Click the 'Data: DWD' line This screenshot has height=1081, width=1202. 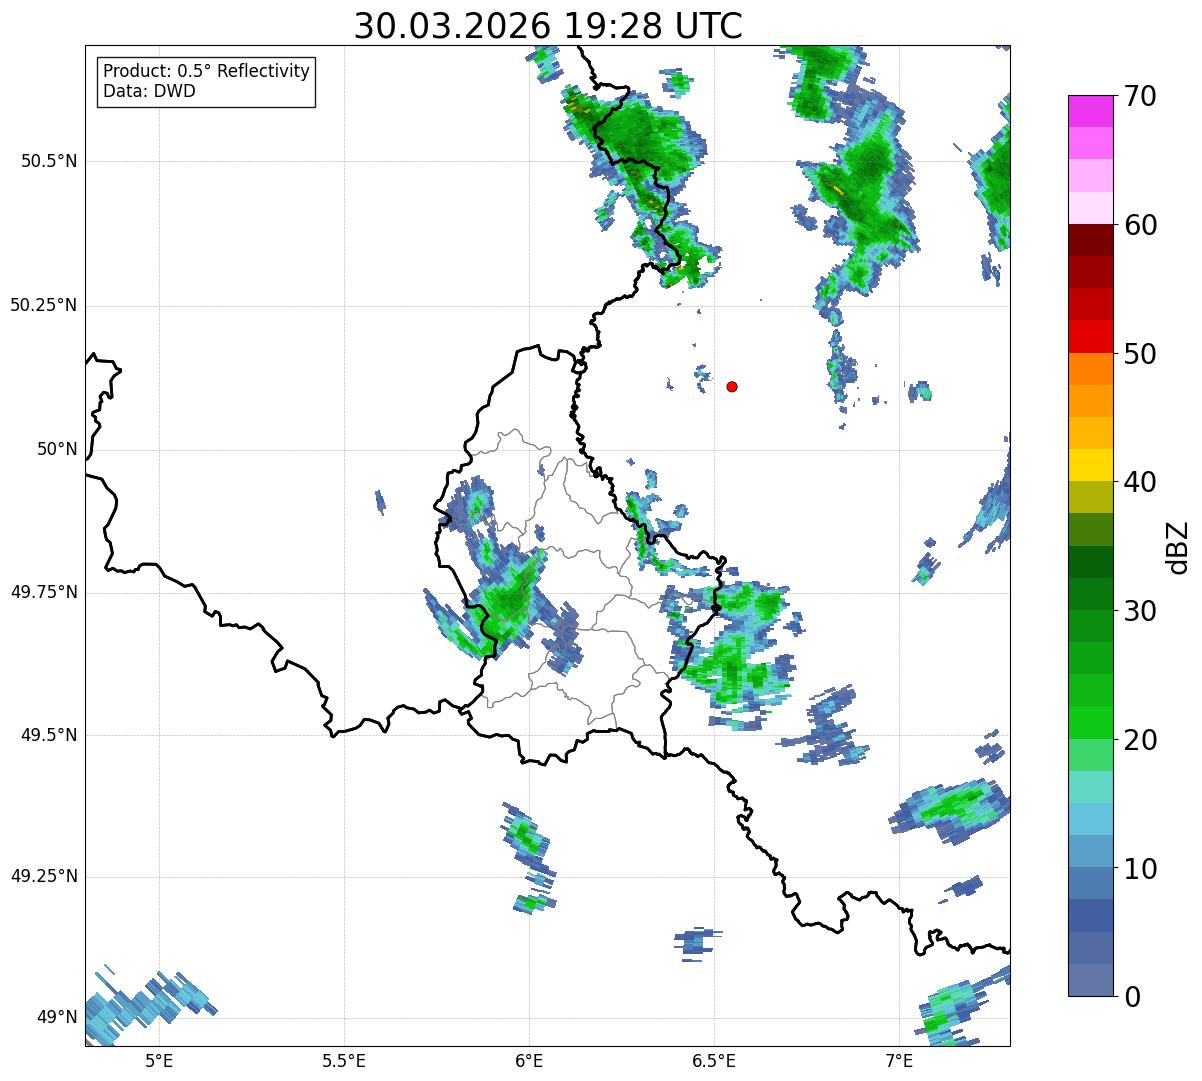[x=149, y=91]
